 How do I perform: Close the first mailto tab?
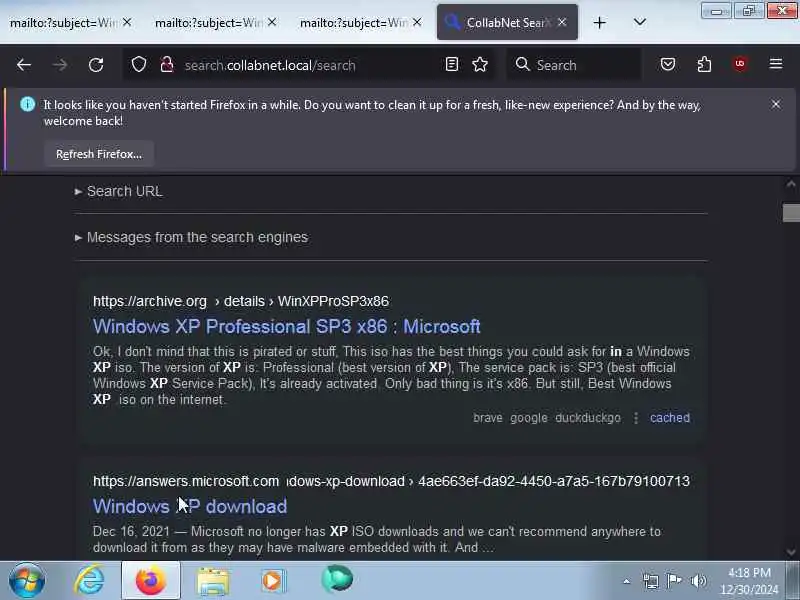tap(127, 22)
